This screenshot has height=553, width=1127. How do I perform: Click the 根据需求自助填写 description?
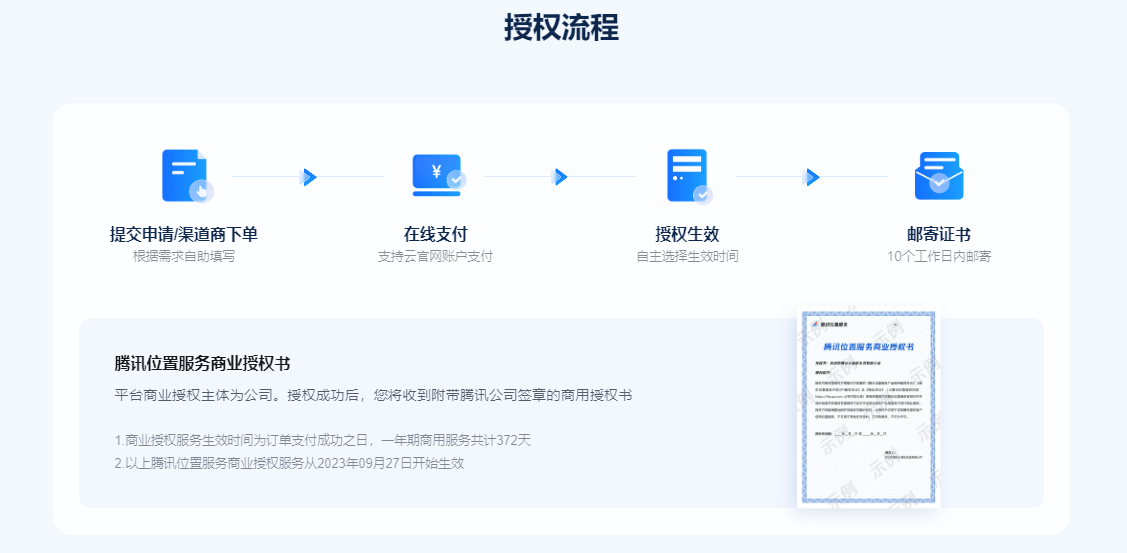pyautogui.click(x=183, y=257)
